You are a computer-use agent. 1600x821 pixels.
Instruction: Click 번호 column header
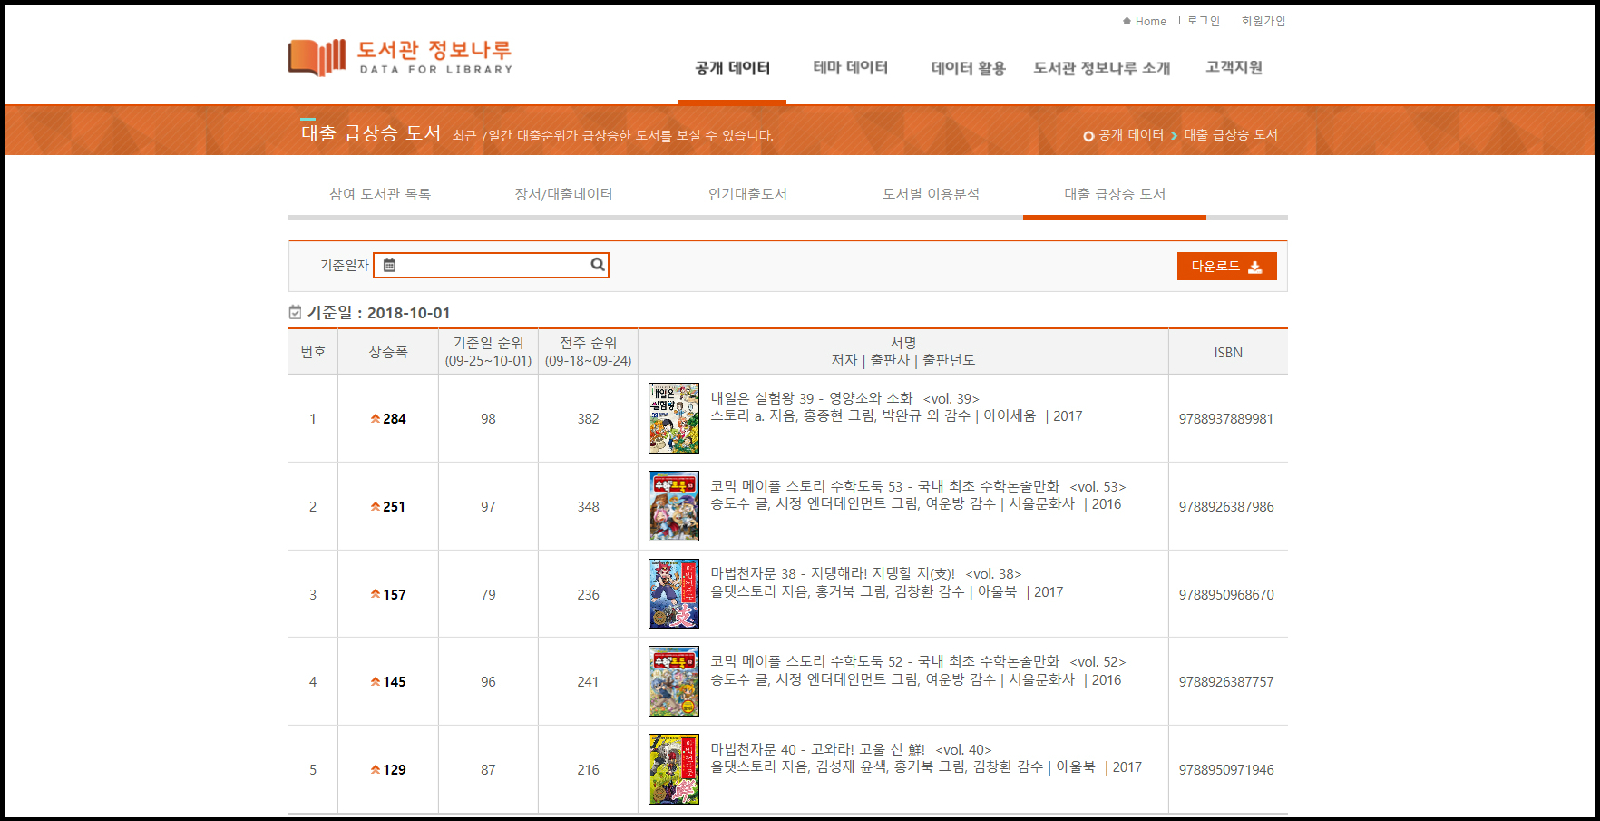click(x=313, y=352)
